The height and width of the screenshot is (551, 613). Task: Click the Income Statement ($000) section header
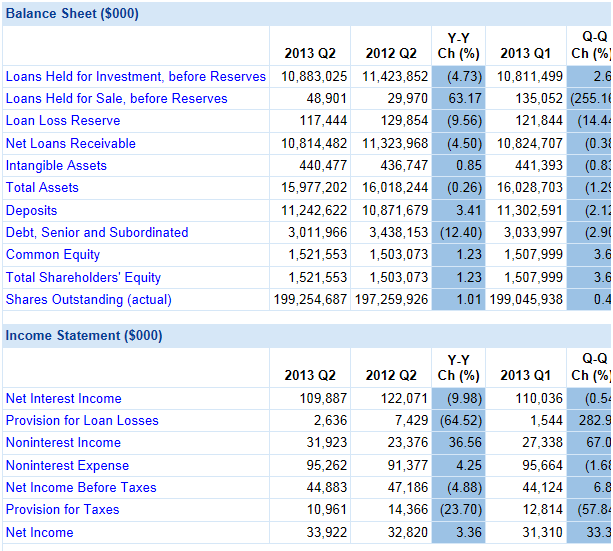[84, 335]
